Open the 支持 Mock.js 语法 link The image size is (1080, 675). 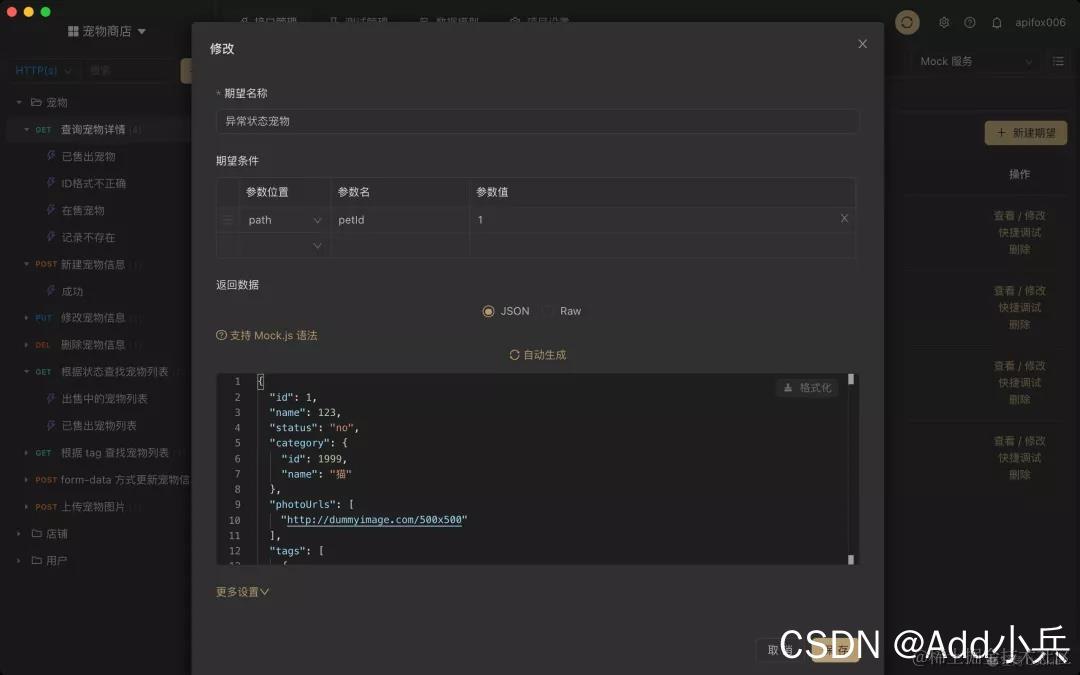tap(267, 336)
